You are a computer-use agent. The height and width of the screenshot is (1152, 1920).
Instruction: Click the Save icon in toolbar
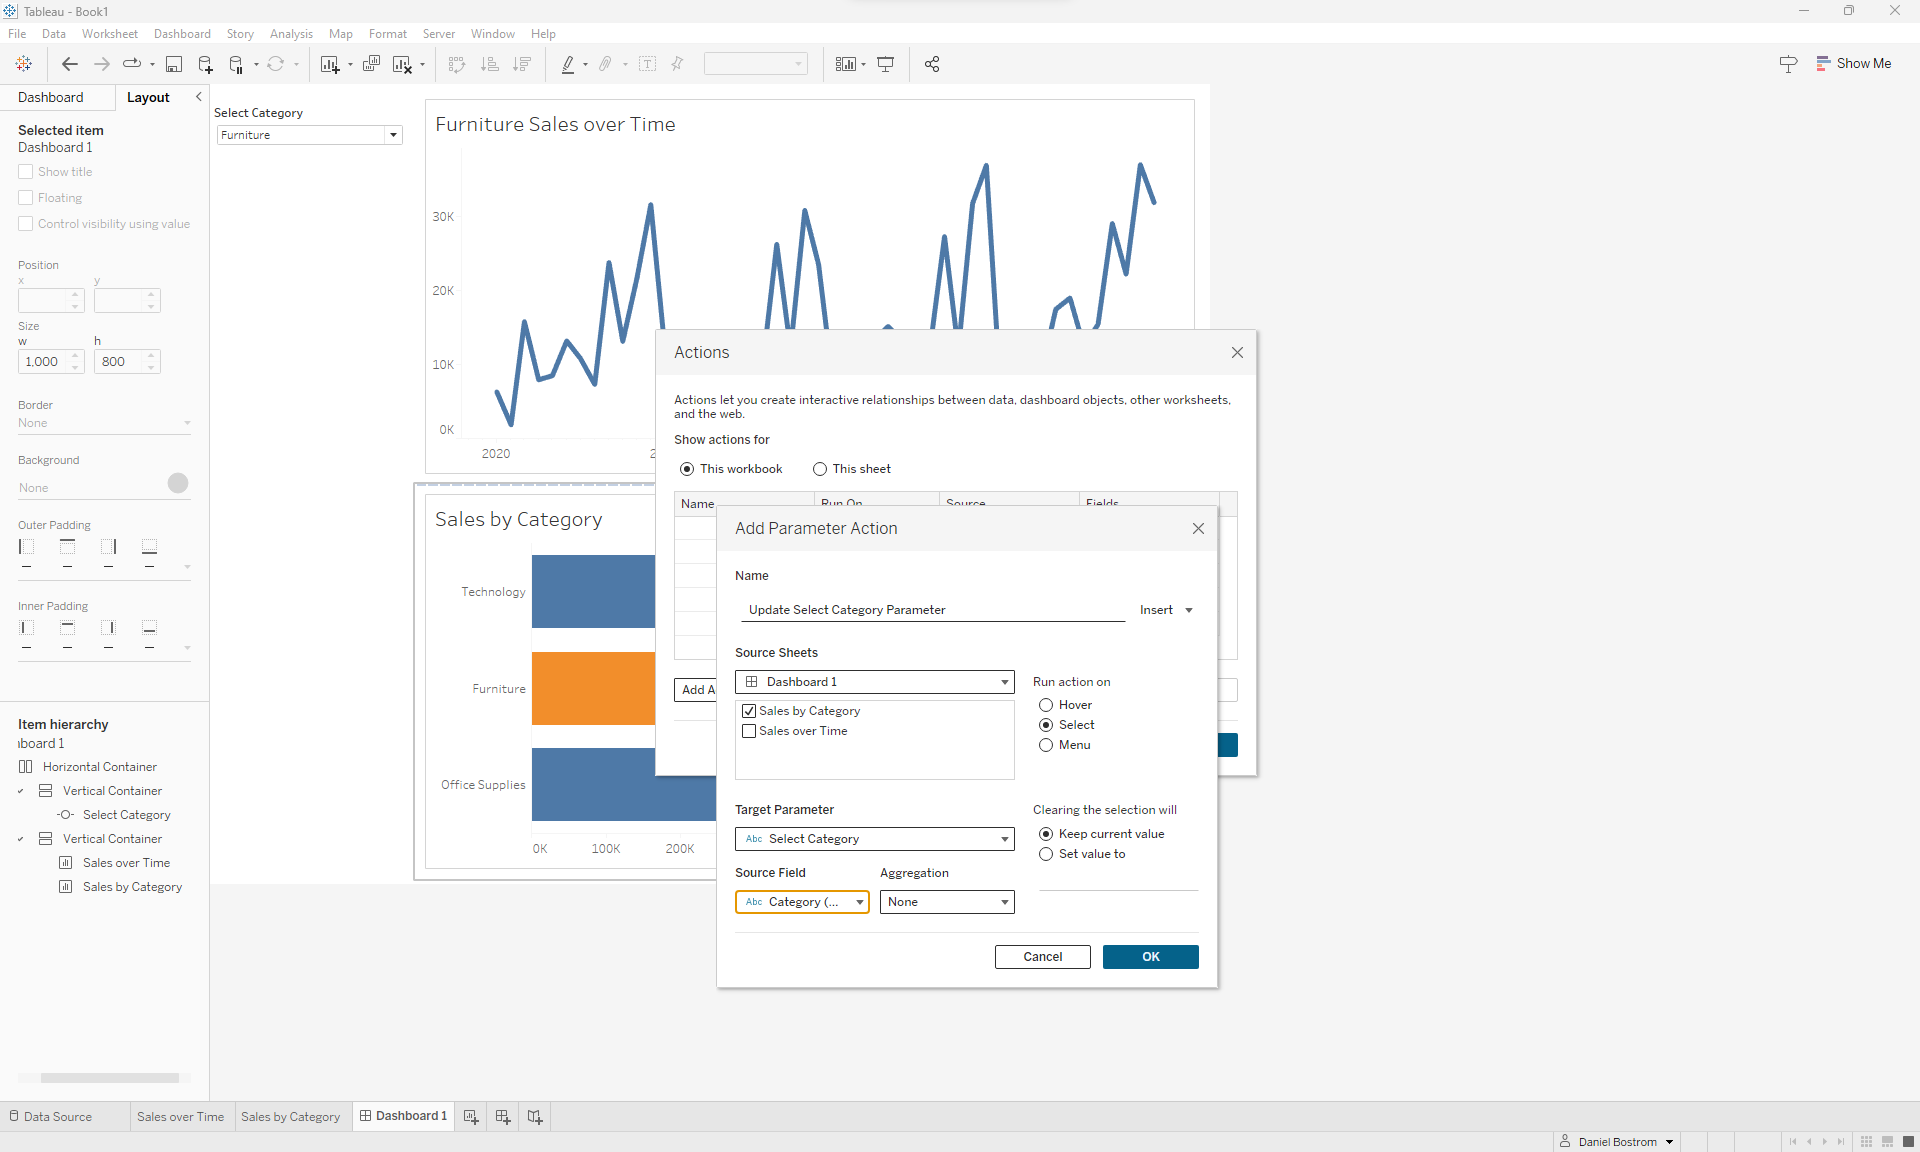tap(174, 64)
